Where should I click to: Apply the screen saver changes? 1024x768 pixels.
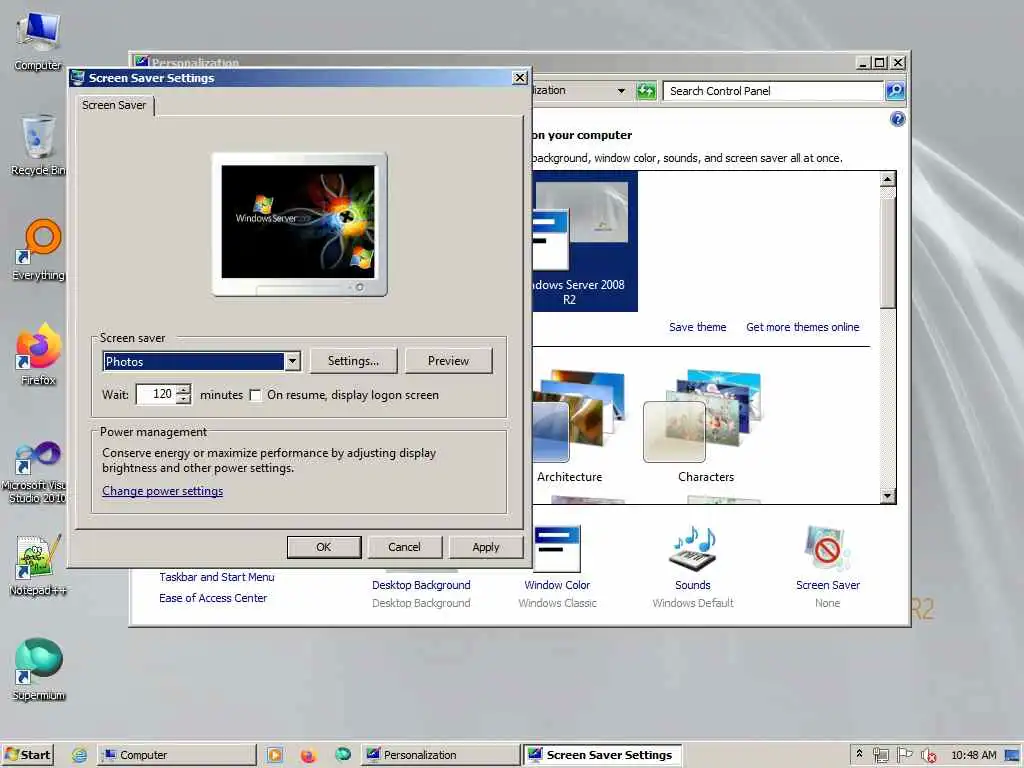(486, 547)
